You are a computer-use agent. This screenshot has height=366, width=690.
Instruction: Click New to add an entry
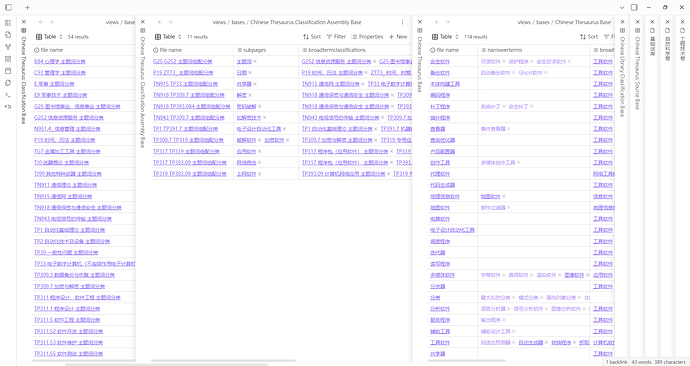398,37
